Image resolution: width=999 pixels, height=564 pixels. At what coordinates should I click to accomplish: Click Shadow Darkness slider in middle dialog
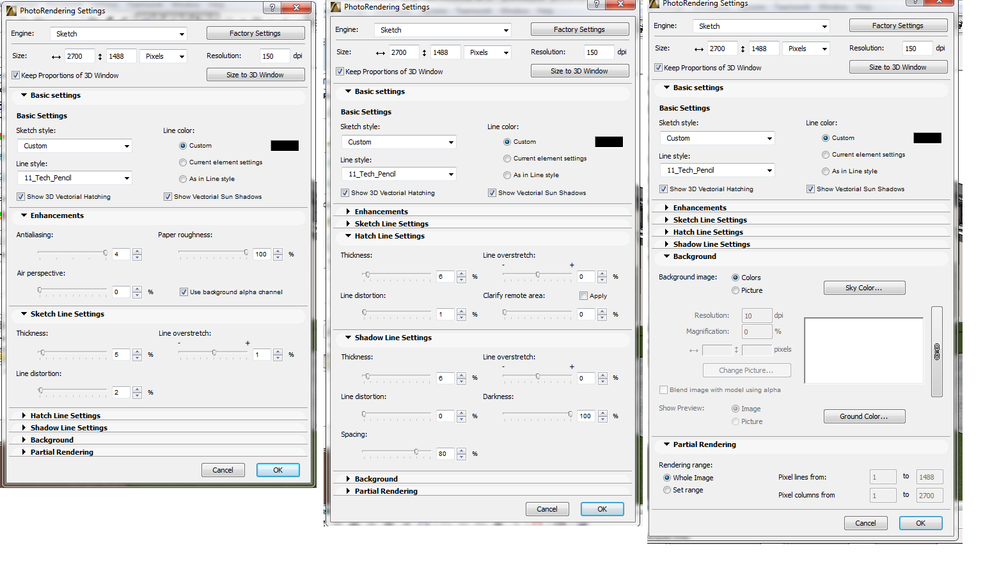point(538,414)
